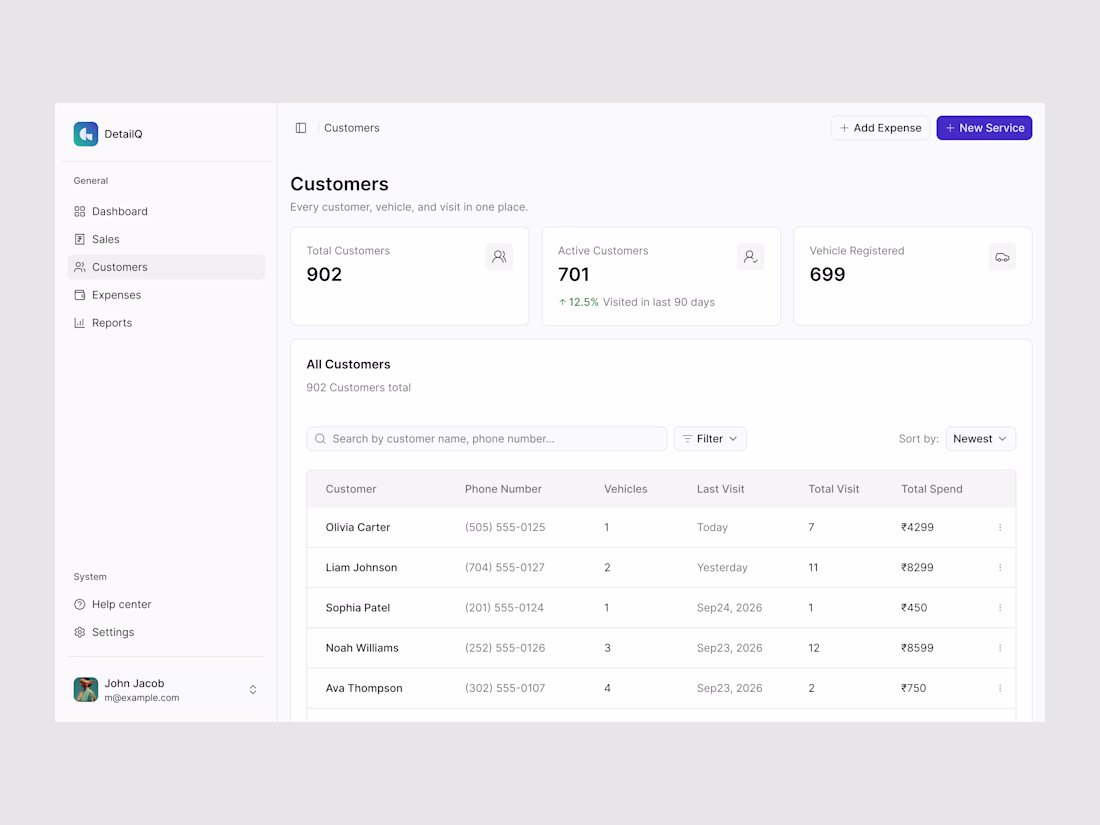This screenshot has height=825, width=1100.
Task: Click the Total Customers people icon
Action: (499, 257)
